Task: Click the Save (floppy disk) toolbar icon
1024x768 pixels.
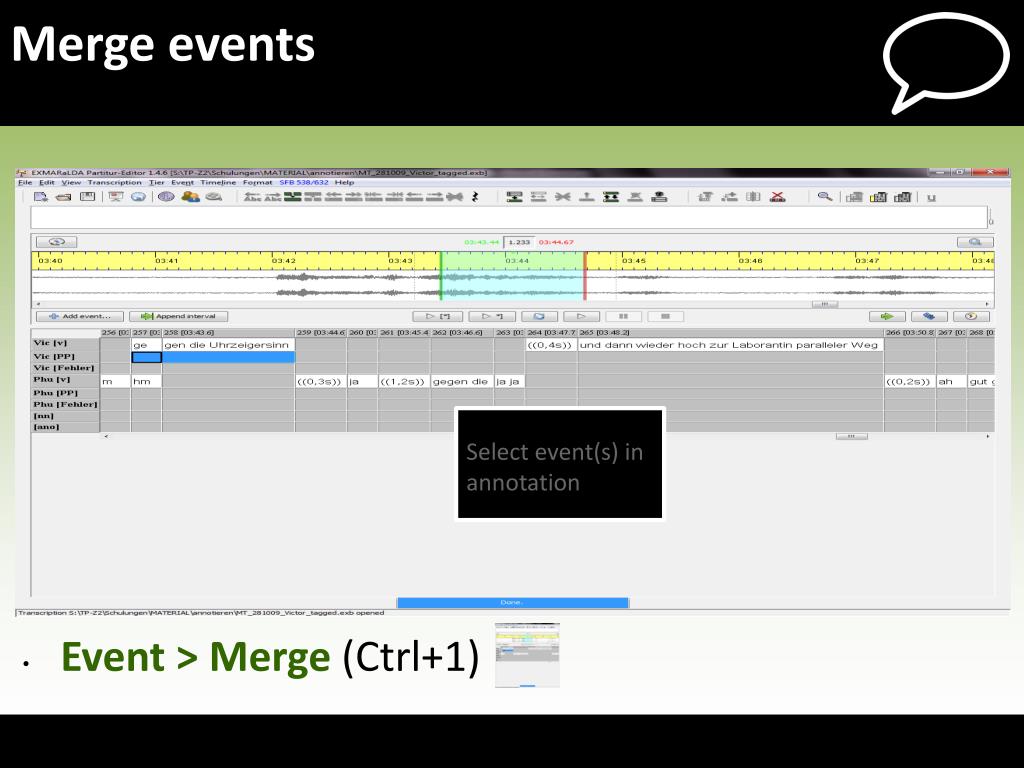Action: pyautogui.click(x=87, y=197)
